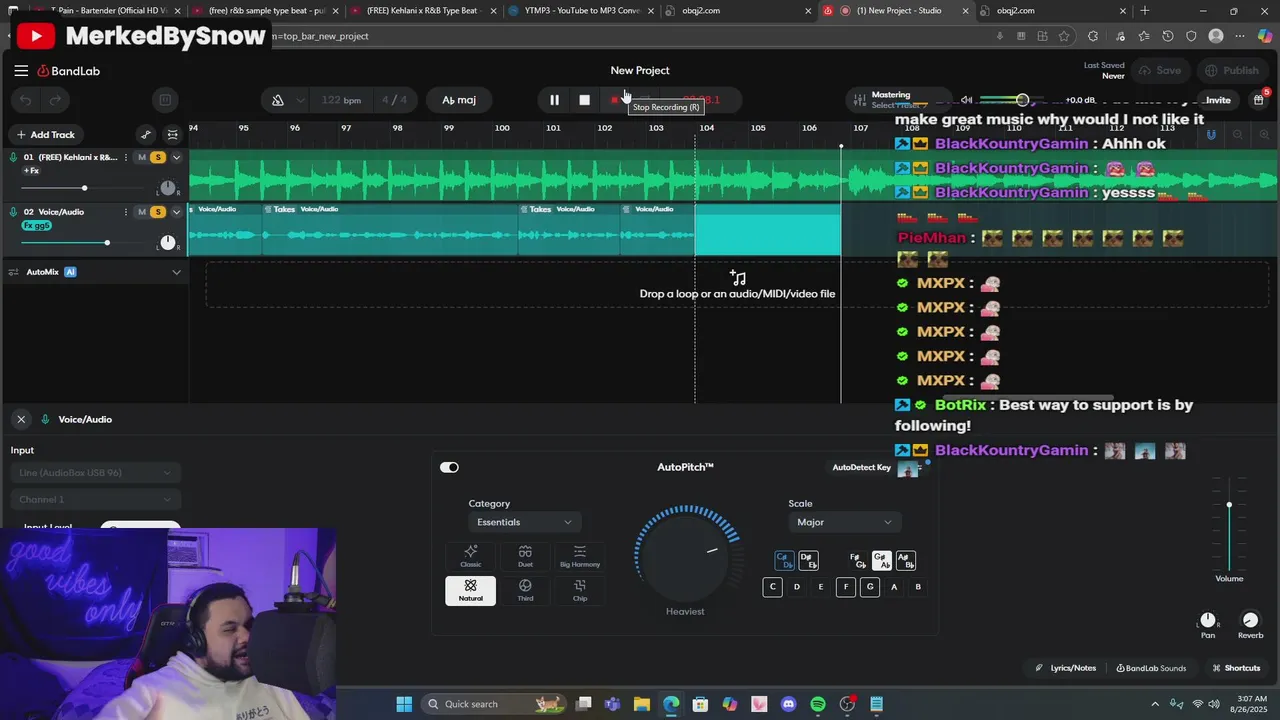This screenshot has width=1280, height=720.
Task: Expand track 01 options chevron
Action: tap(176, 158)
